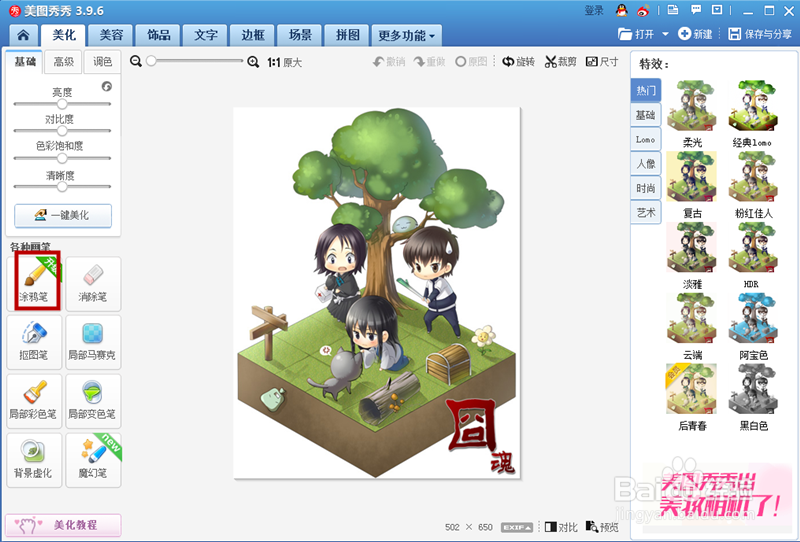Apply the 经典lomo effect thumbnail
Image resolution: width=800 pixels, height=542 pixels.
tap(753, 106)
